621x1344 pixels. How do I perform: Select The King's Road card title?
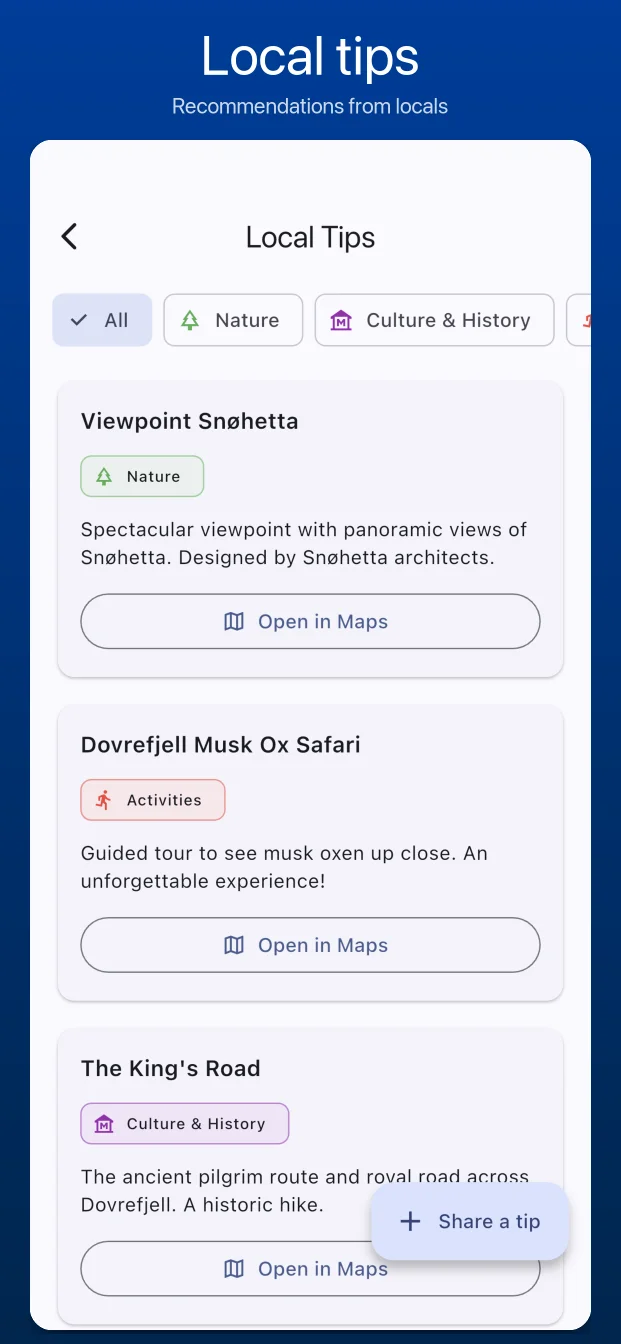171,1068
